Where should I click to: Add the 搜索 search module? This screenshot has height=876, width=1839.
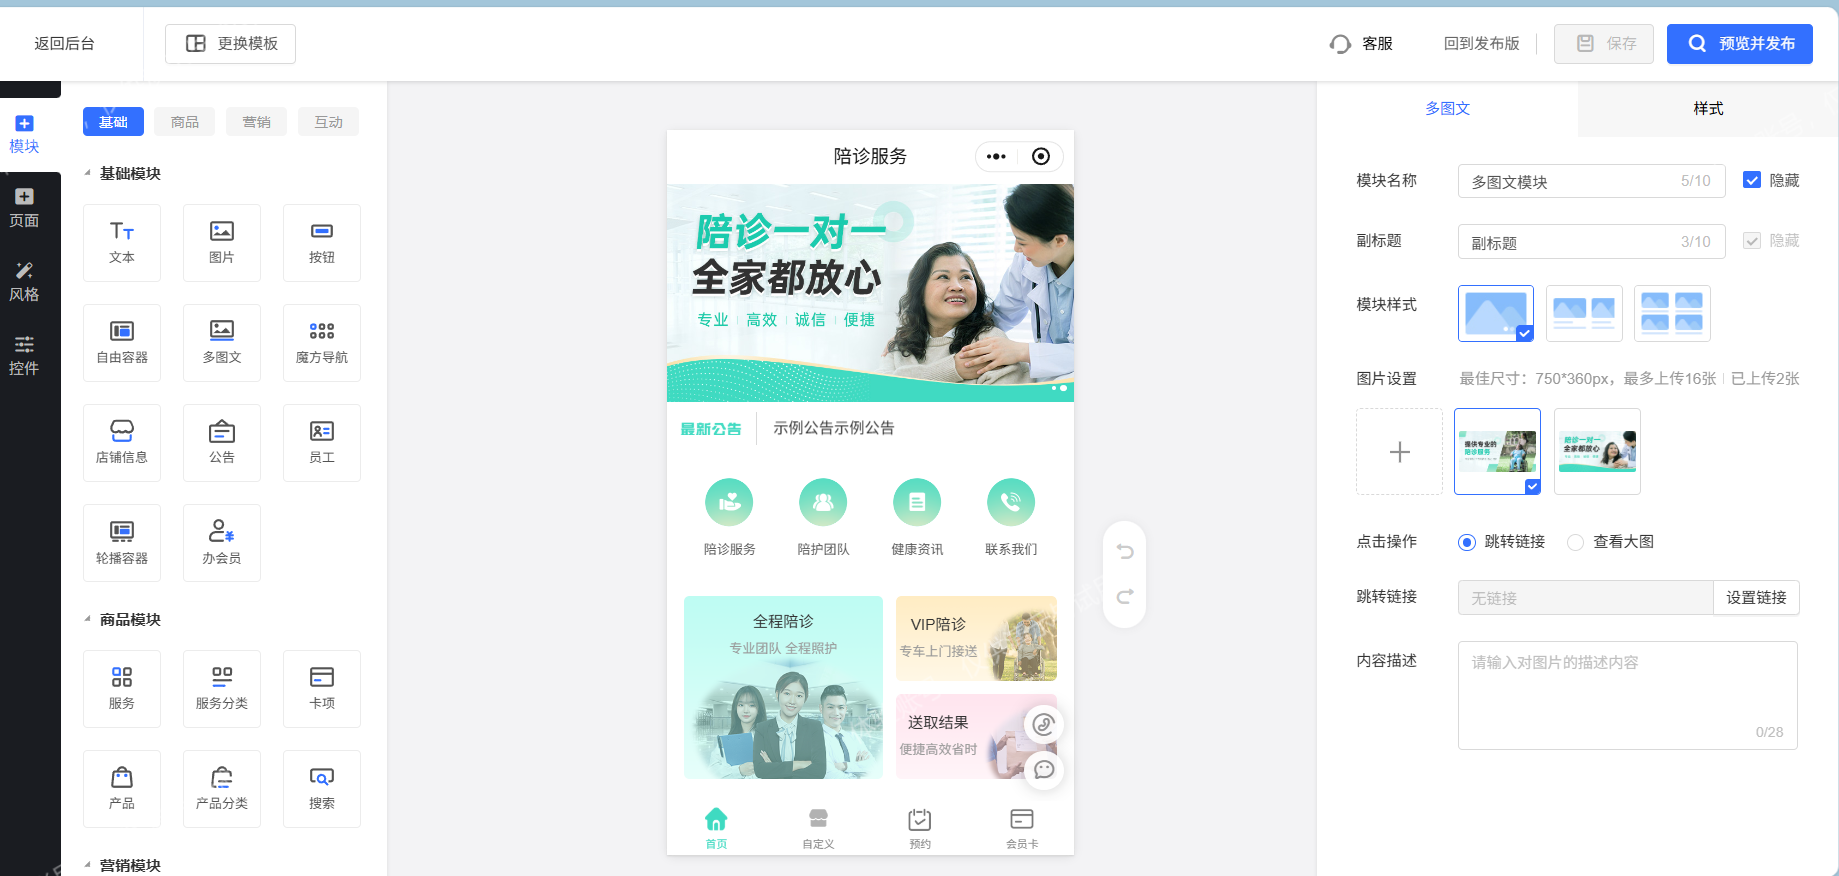322,789
